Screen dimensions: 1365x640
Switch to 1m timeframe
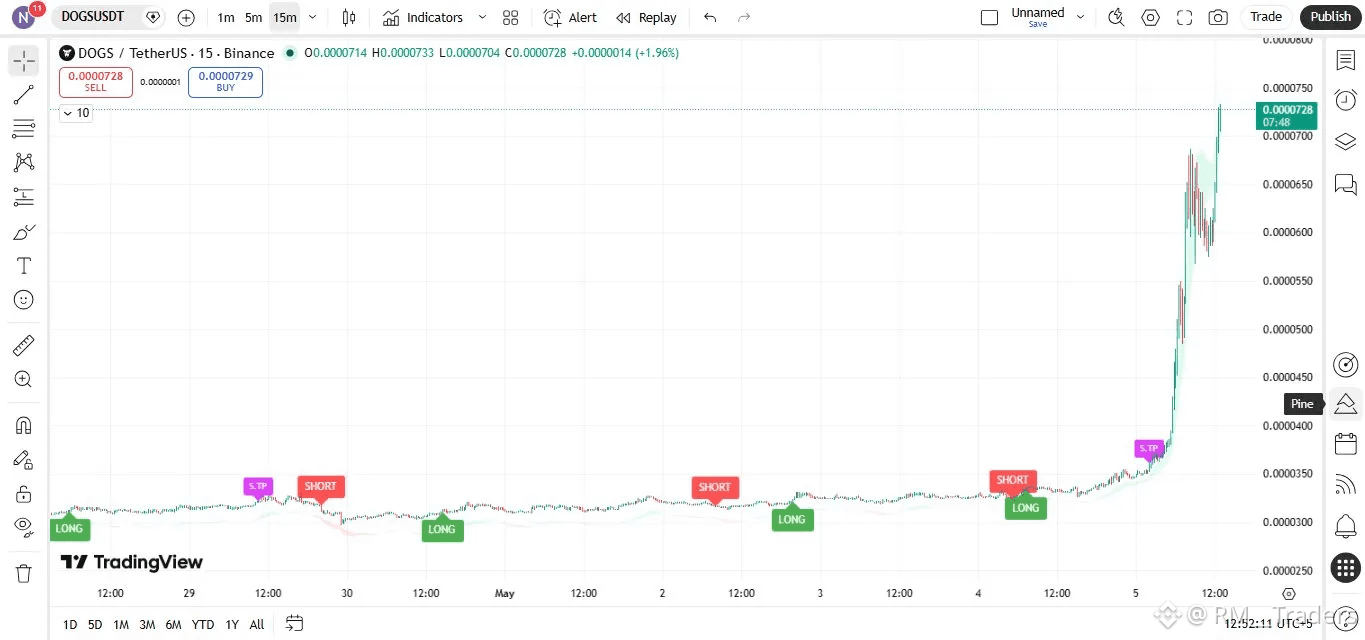coord(226,17)
